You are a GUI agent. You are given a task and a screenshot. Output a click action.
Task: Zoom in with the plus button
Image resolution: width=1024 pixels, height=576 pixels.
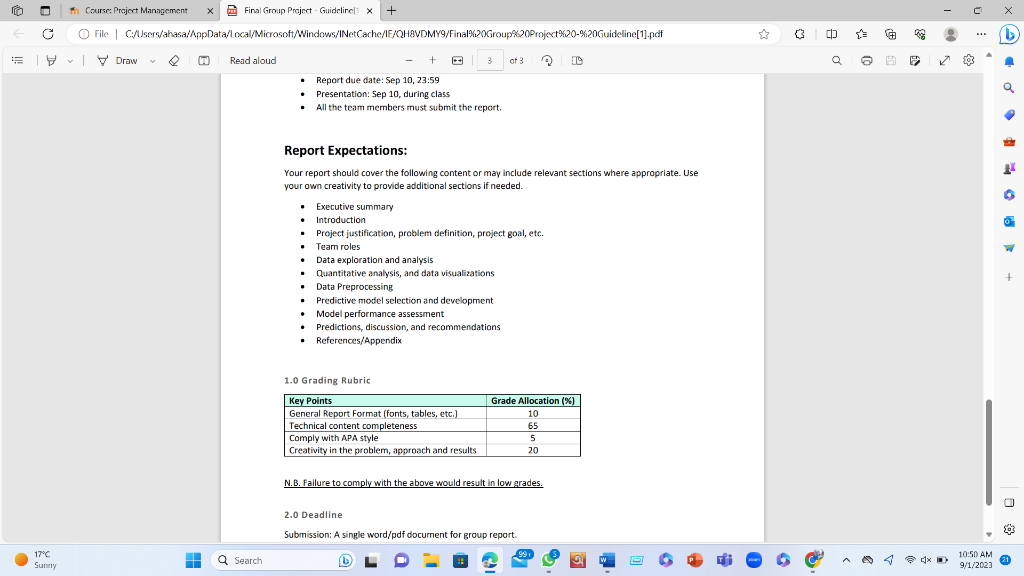(432, 60)
